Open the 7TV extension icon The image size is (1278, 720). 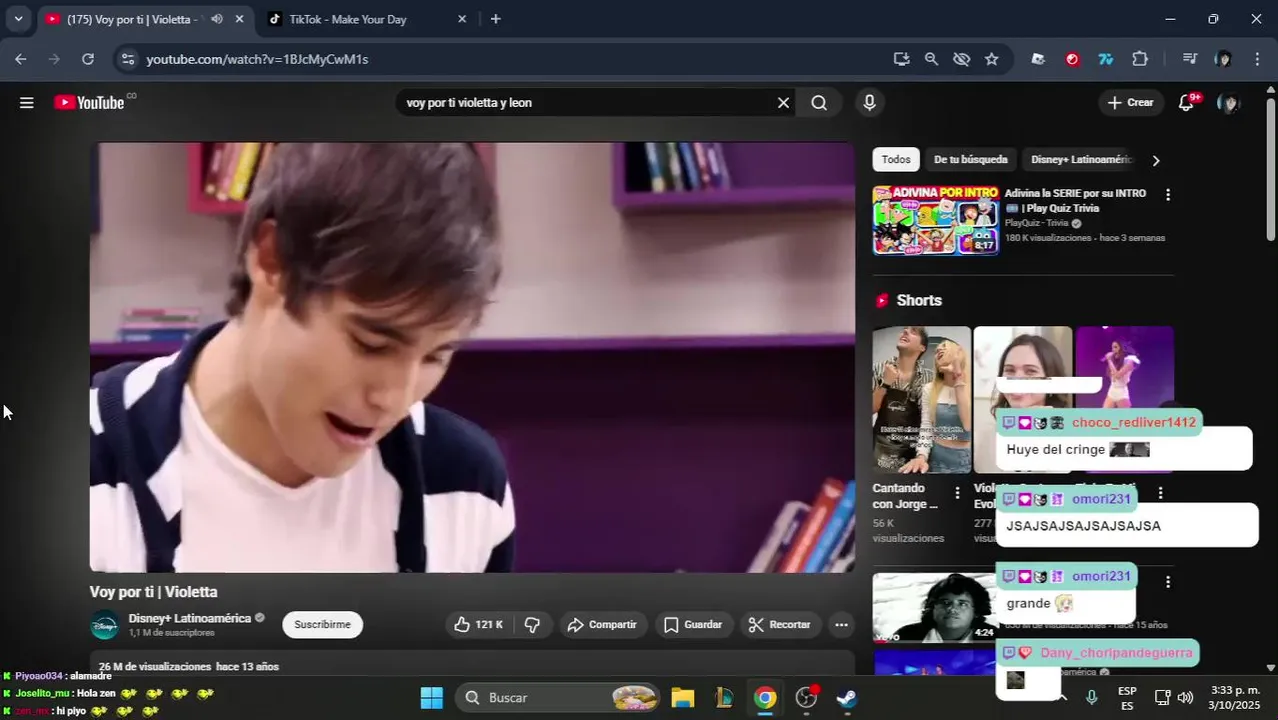point(1106,59)
